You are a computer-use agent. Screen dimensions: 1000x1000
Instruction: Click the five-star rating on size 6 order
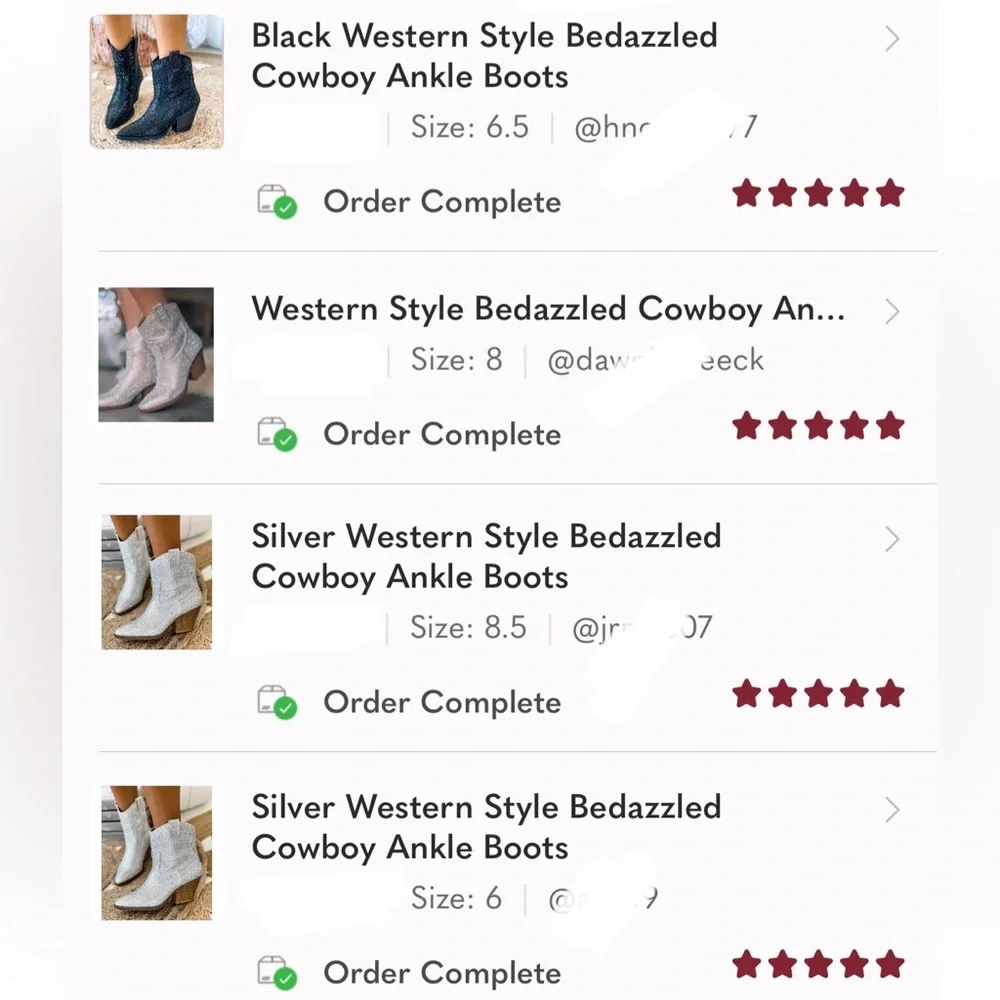pyautogui.click(x=818, y=964)
